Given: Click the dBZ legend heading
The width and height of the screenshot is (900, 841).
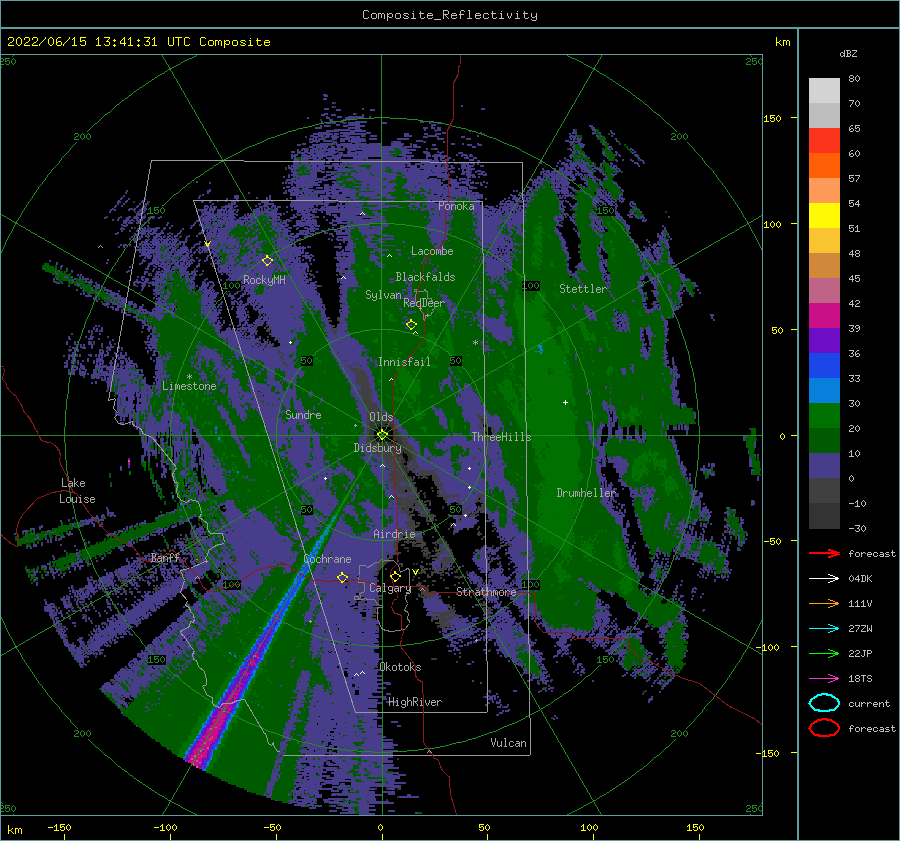Looking at the screenshot, I should coord(848,53).
